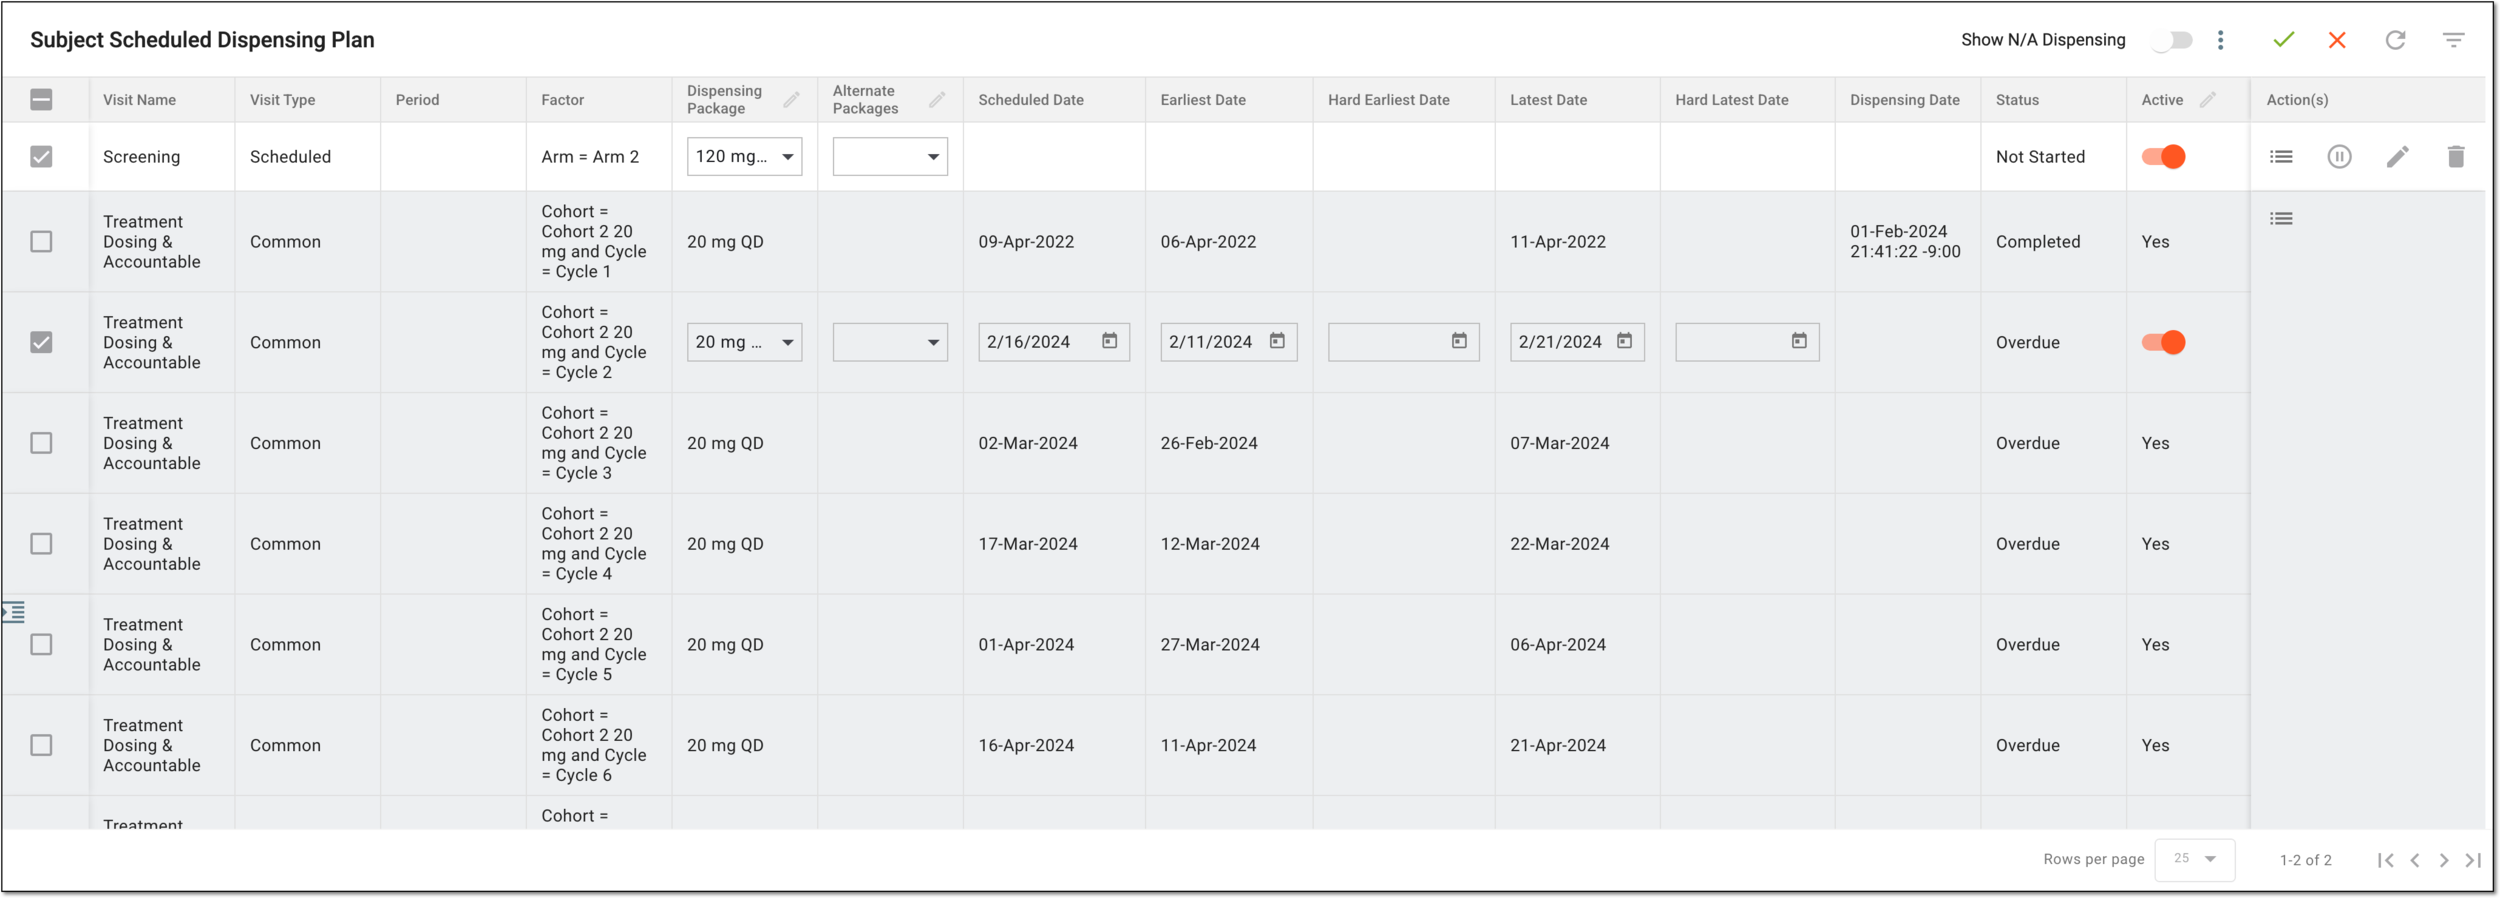
Task: Click the Arm = Arm 2 factor cell
Action: click(590, 157)
